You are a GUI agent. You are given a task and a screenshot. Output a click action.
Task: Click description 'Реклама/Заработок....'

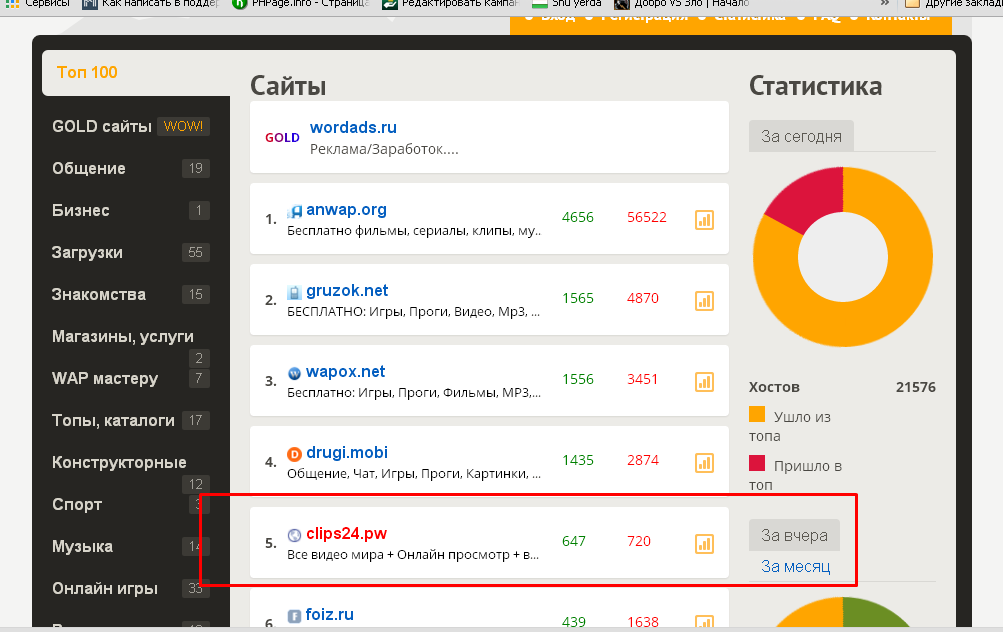click(384, 150)
